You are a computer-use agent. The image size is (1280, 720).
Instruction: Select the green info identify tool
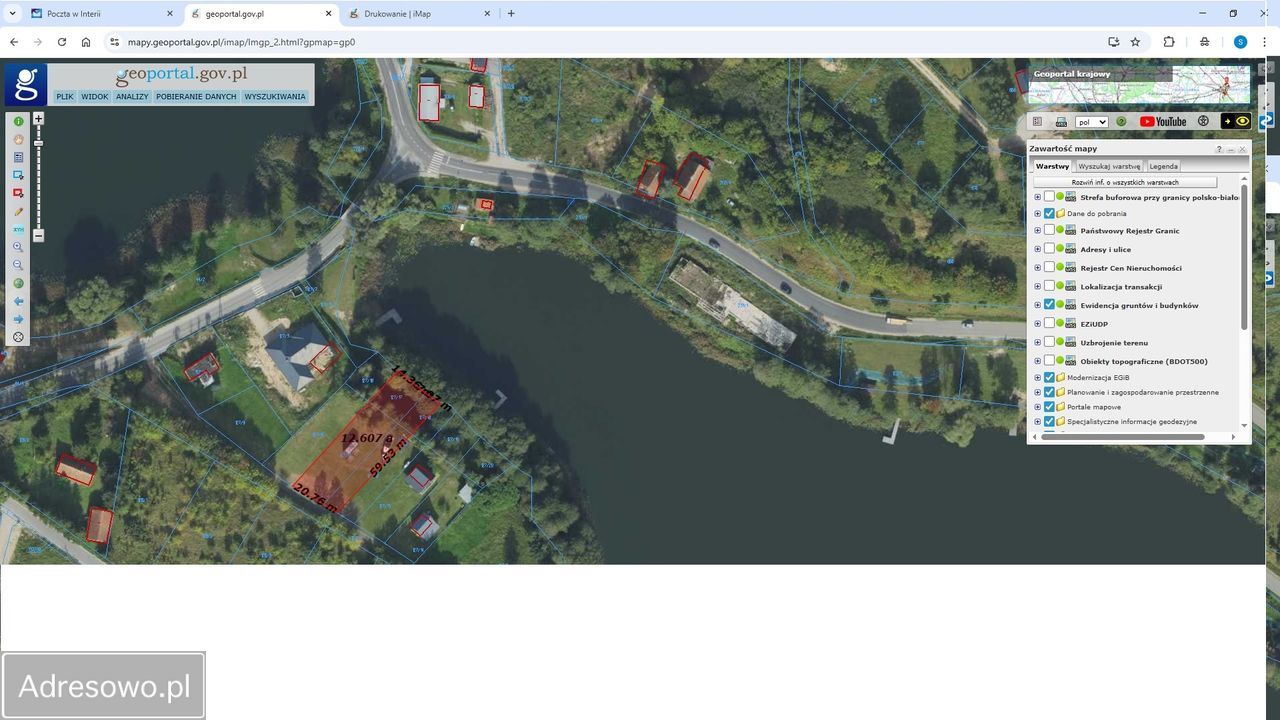(18, 121)
